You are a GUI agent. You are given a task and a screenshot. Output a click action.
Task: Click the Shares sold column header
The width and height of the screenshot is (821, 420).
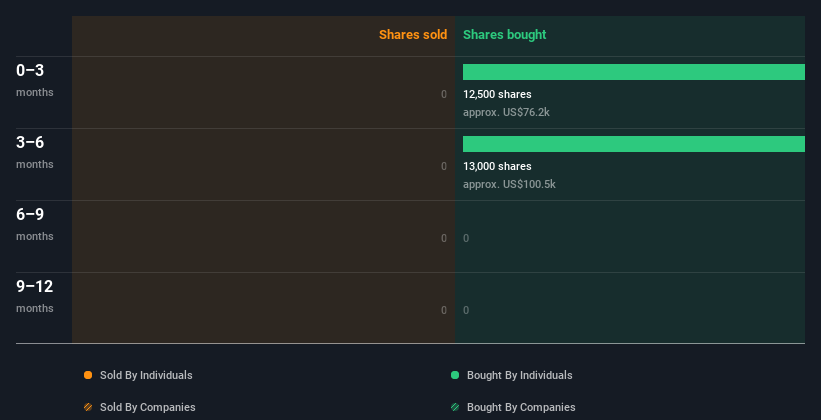click(413, 35)
